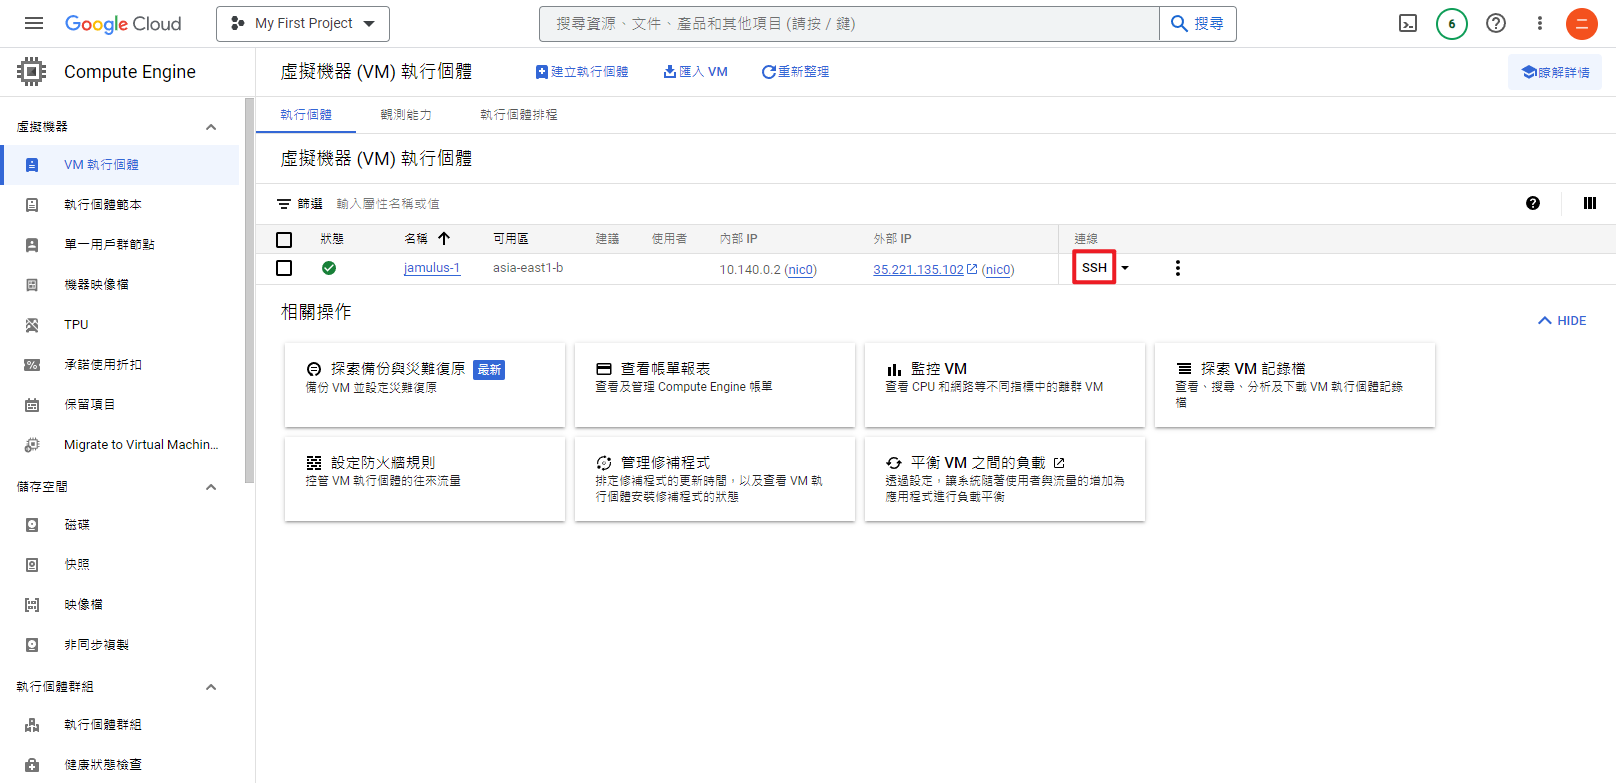The width and height of the screenshot is (1616, 783).
Task: Open the My First Project selector dropdown
Action: (x=303, y=23)
